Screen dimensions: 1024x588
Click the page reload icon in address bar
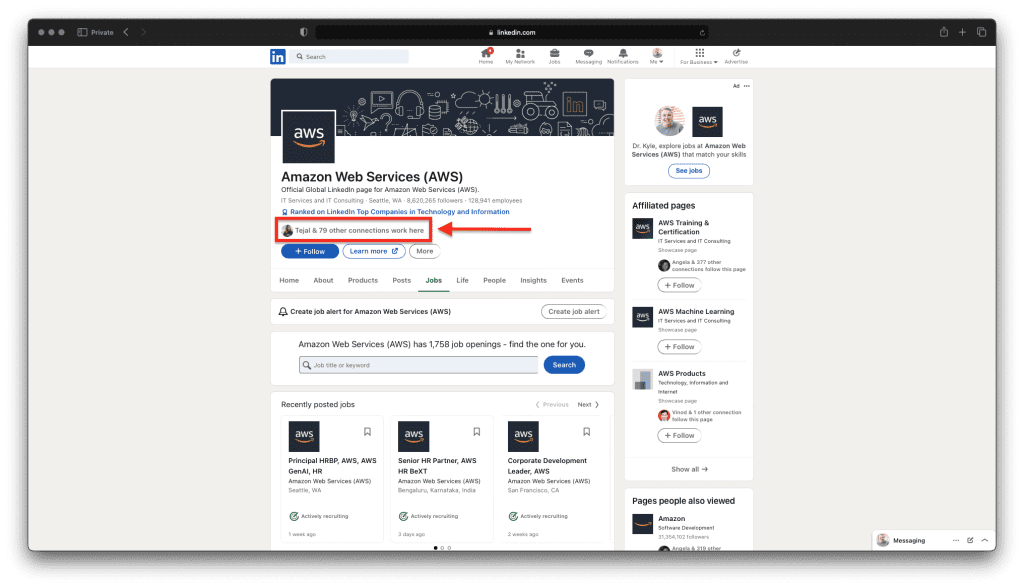point(702,33)
